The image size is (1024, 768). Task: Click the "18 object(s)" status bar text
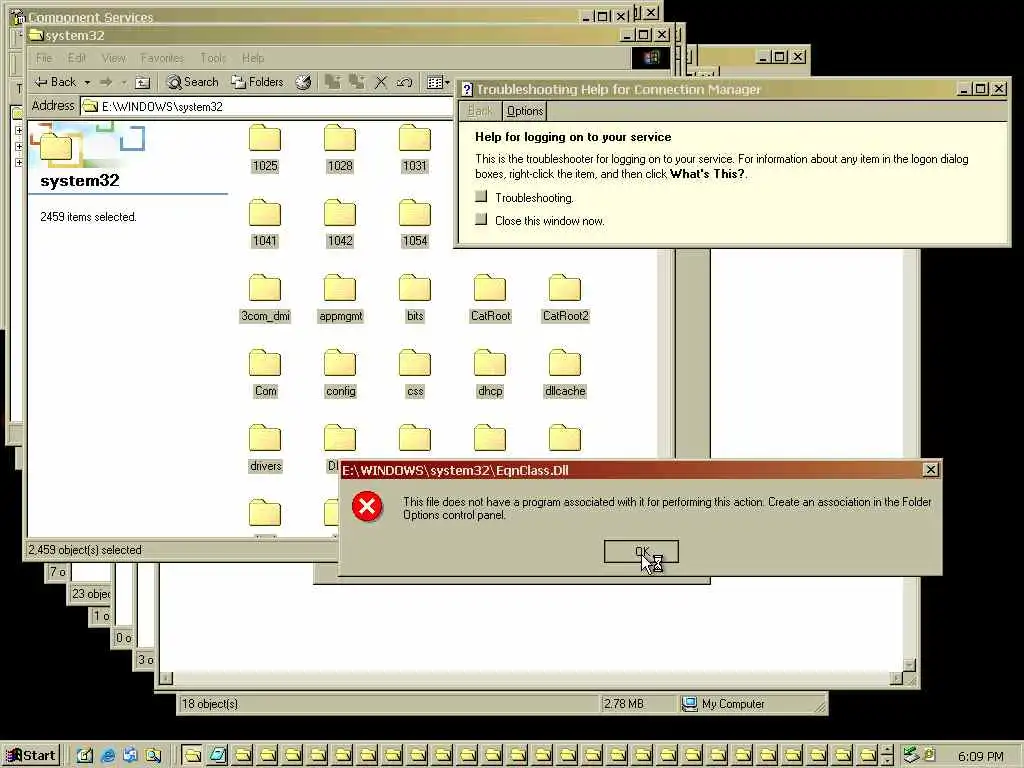(x=210, y=704)
